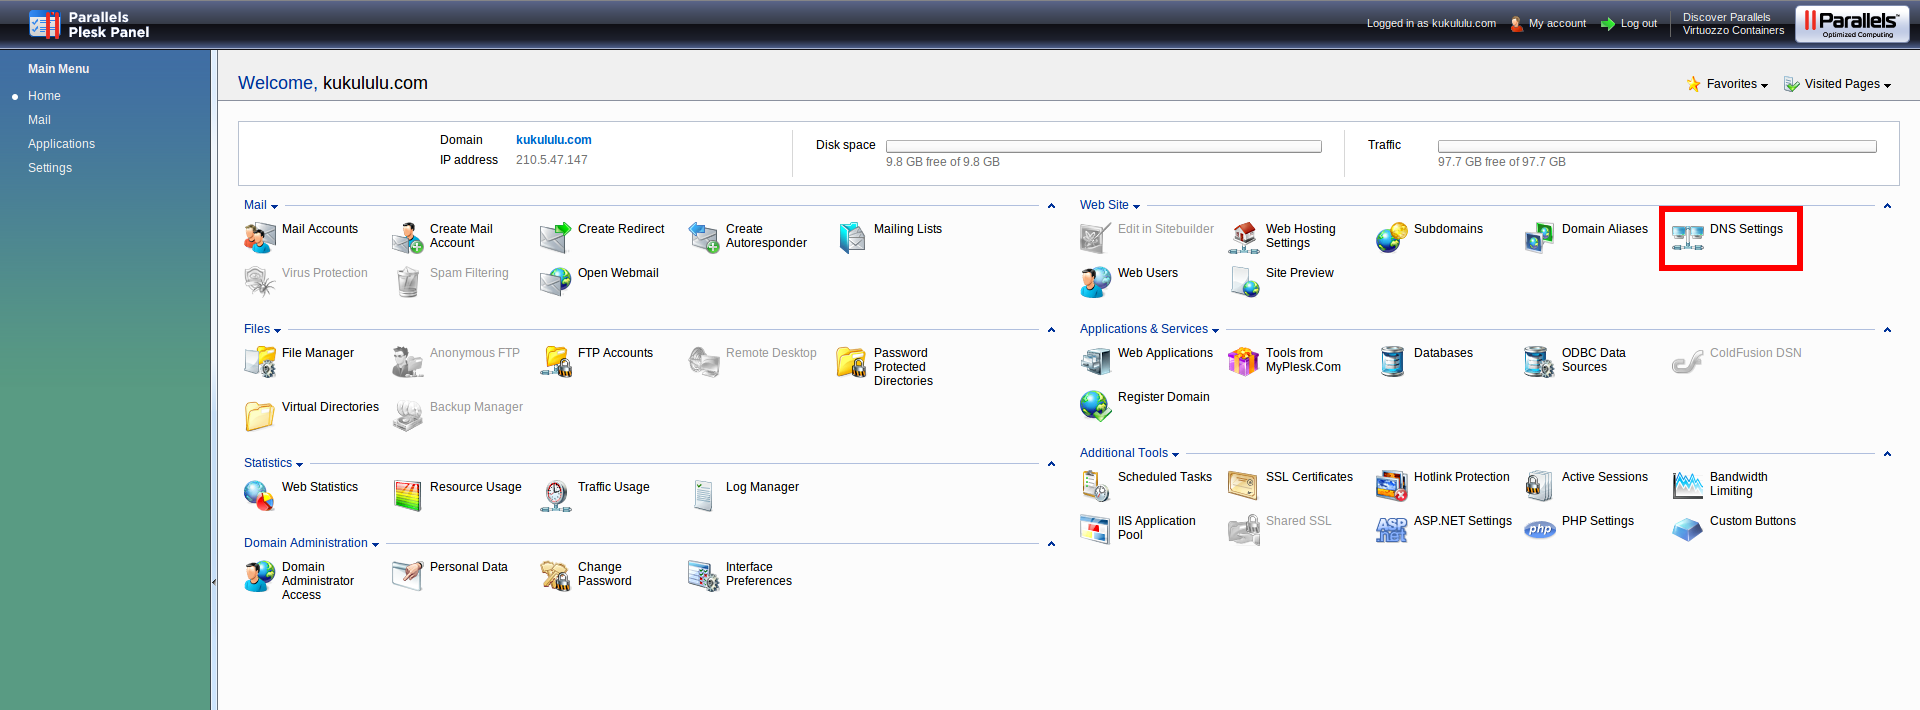Click the Hotlink Protection icon
The height and width of the screenshot is (710, 1920).
pos(1391,486)
